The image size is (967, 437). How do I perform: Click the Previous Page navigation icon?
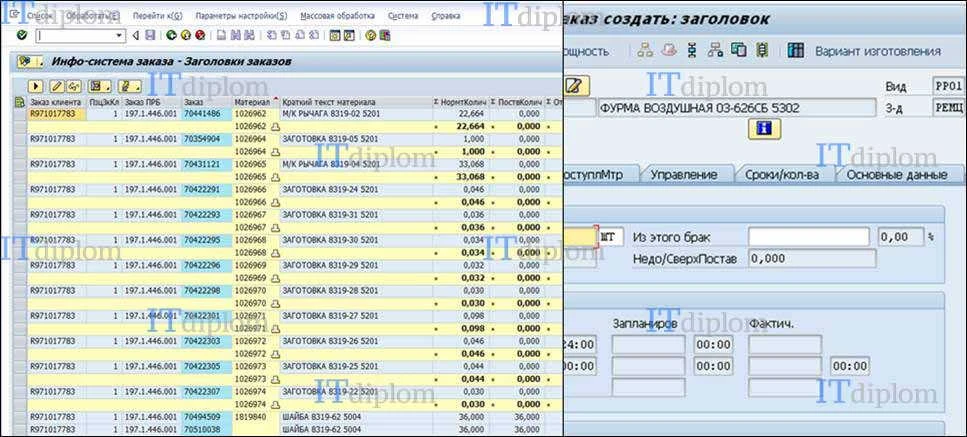point(286,36)
